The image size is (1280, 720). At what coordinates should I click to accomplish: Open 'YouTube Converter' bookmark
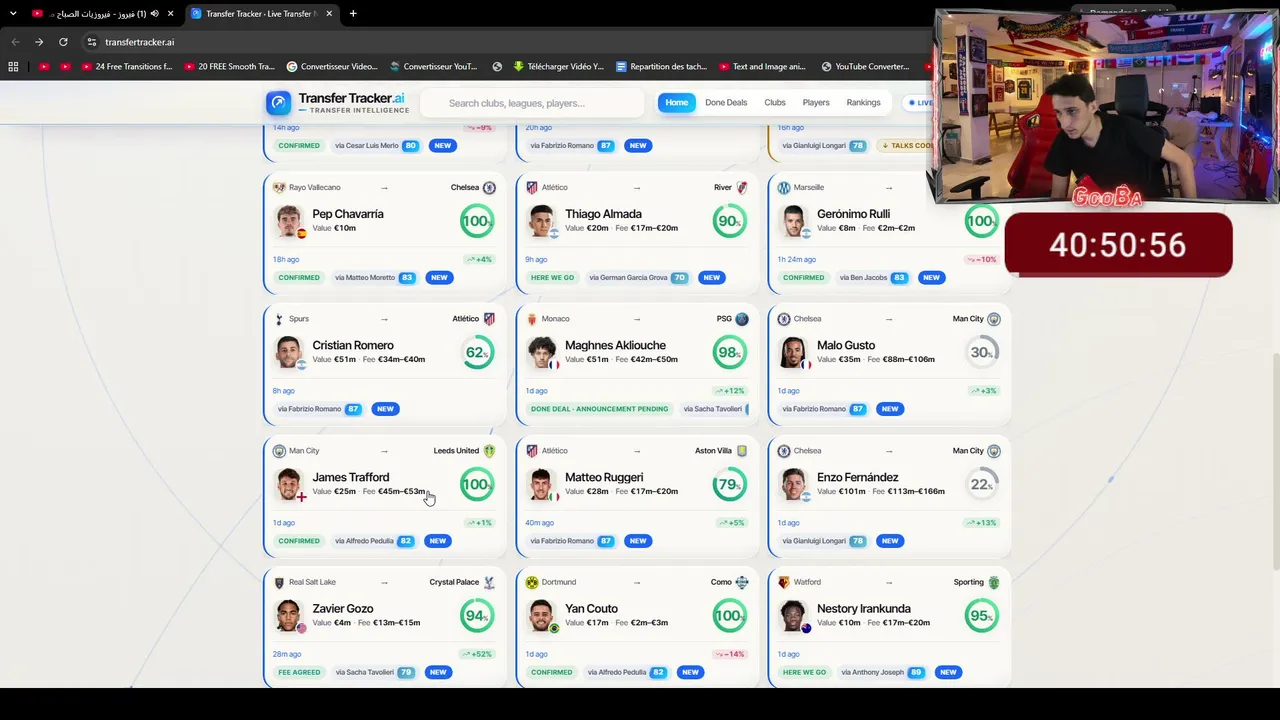pyautogui.click(x=865, y=67)
